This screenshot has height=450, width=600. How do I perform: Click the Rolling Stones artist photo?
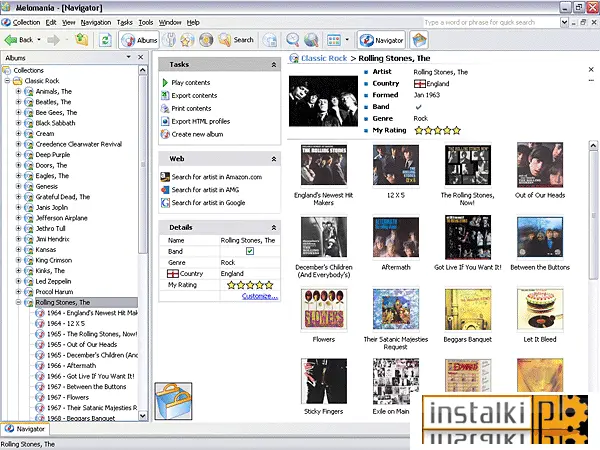(x=323, y=101)
